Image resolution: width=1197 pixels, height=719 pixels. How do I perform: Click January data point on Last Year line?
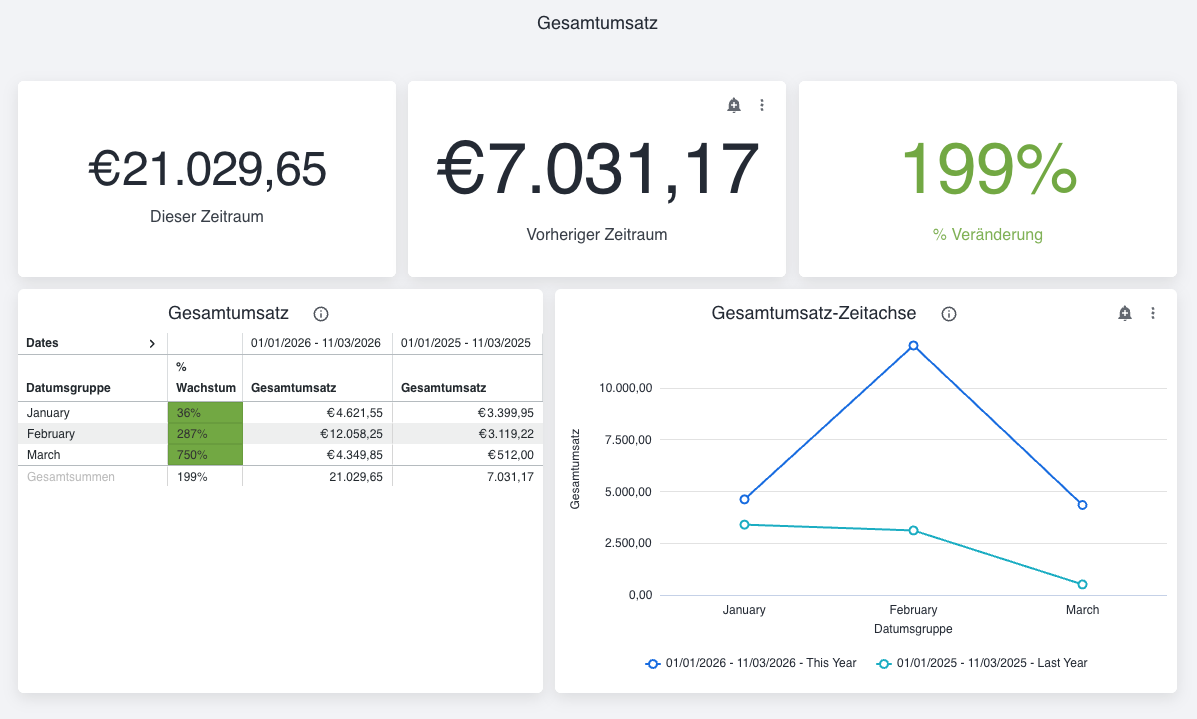coord(744,524)
